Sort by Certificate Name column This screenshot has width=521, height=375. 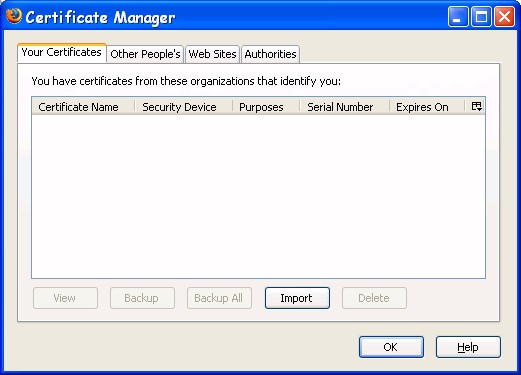[83, 107]
